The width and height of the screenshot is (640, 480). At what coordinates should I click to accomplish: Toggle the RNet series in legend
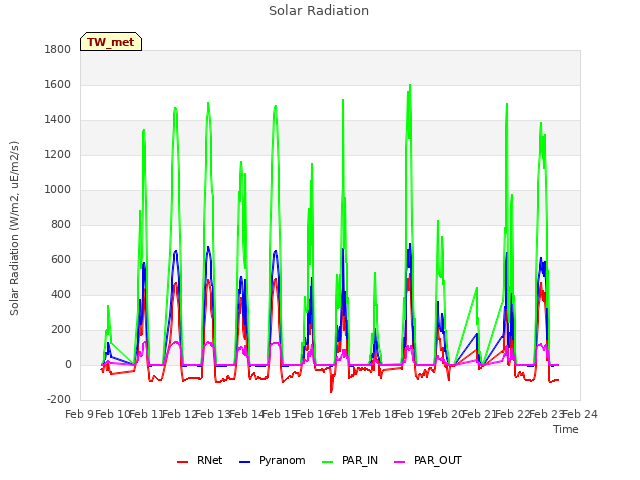click(x=199, y=460)
